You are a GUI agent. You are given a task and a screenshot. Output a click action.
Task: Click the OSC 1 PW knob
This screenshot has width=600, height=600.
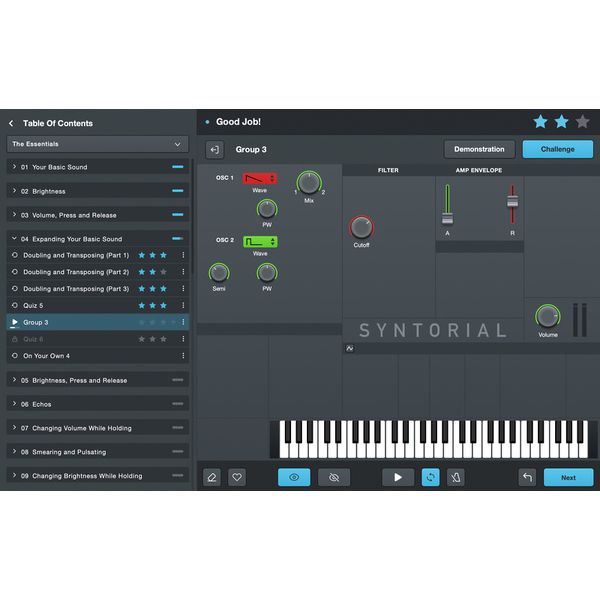[x=267, y=209]
